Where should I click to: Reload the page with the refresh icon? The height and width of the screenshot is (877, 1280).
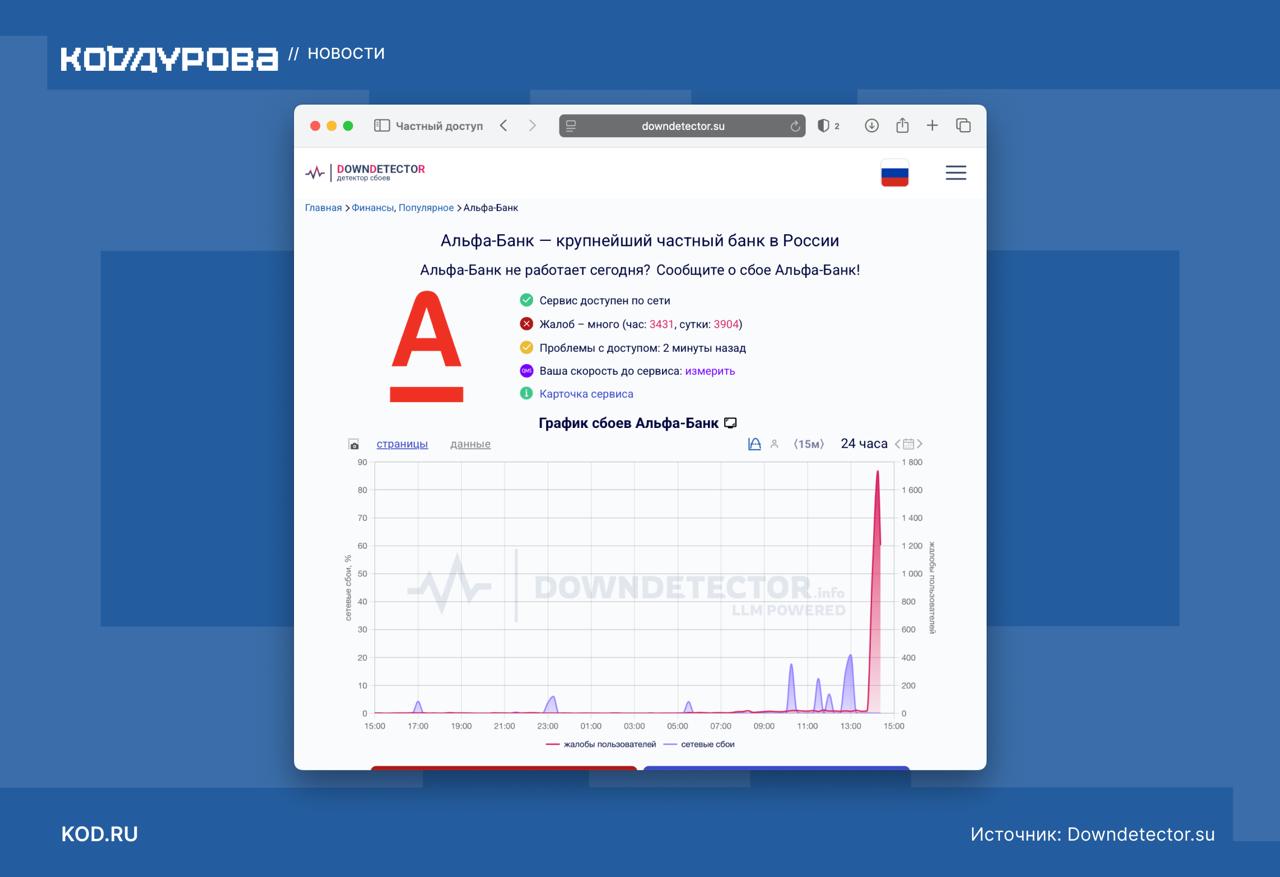pos(795,126)
